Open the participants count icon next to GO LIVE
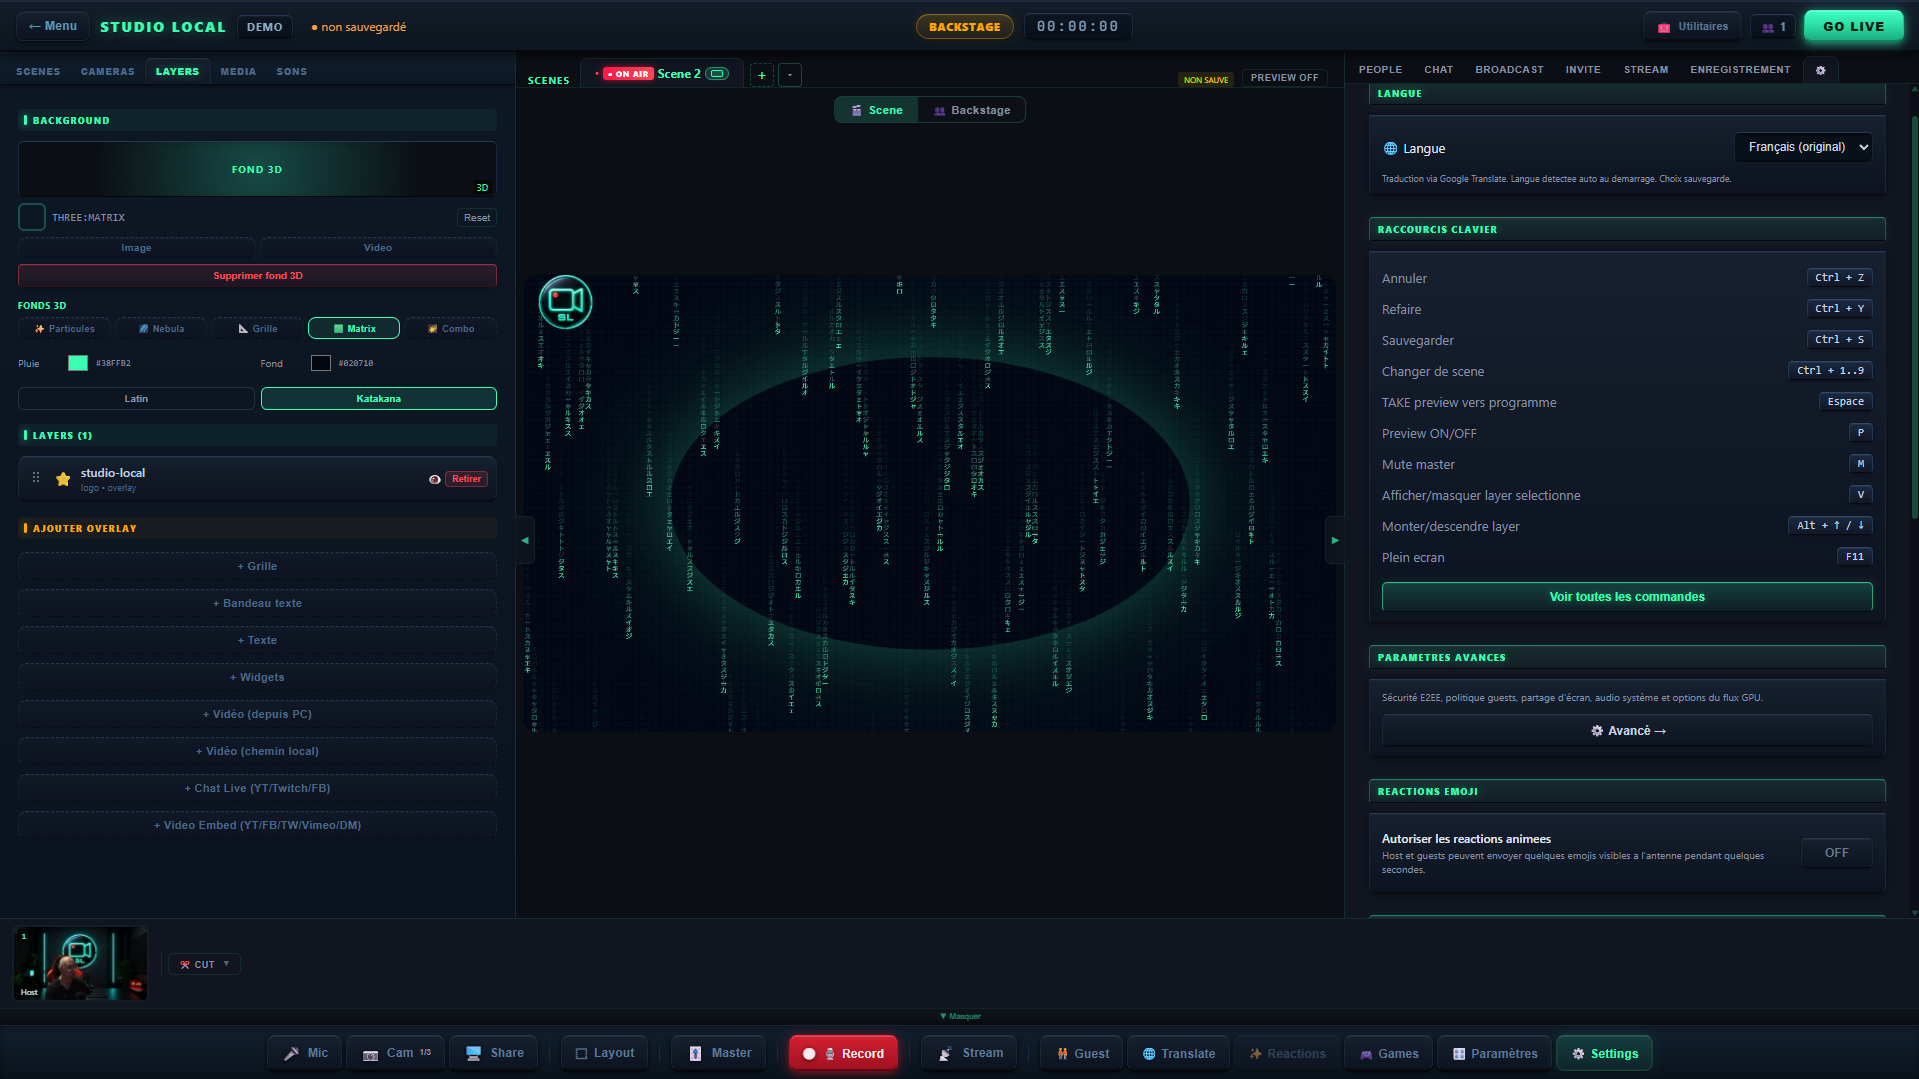The image size is (1919, 1079). (1773, 27)
